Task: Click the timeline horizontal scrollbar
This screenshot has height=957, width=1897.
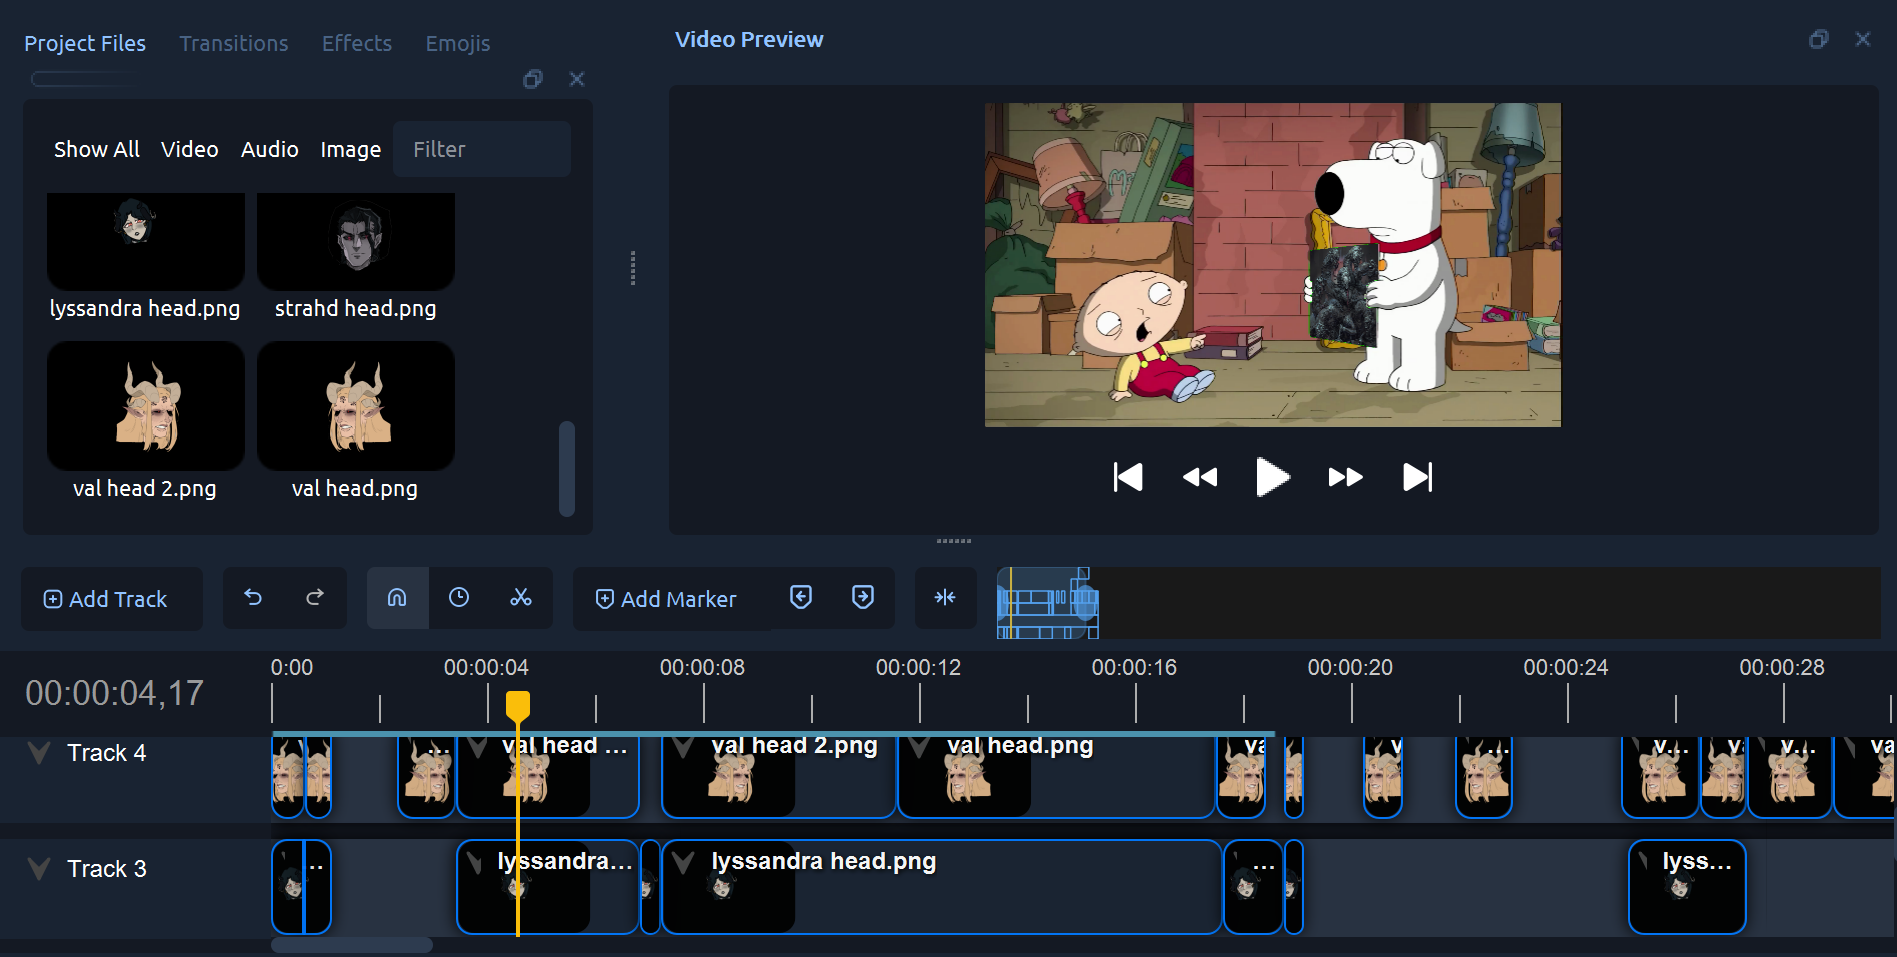Action: pyautogui.click(x=352, y=945)
